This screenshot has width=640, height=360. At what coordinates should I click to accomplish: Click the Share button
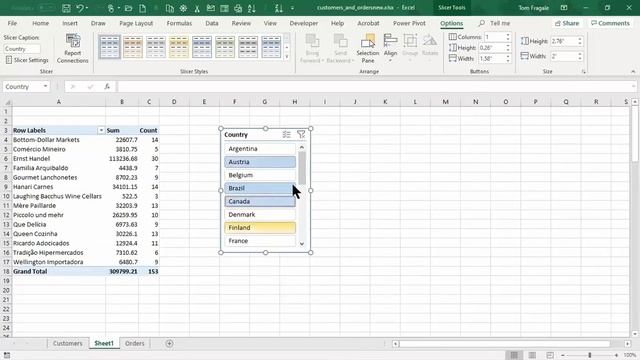coord(567,23)
